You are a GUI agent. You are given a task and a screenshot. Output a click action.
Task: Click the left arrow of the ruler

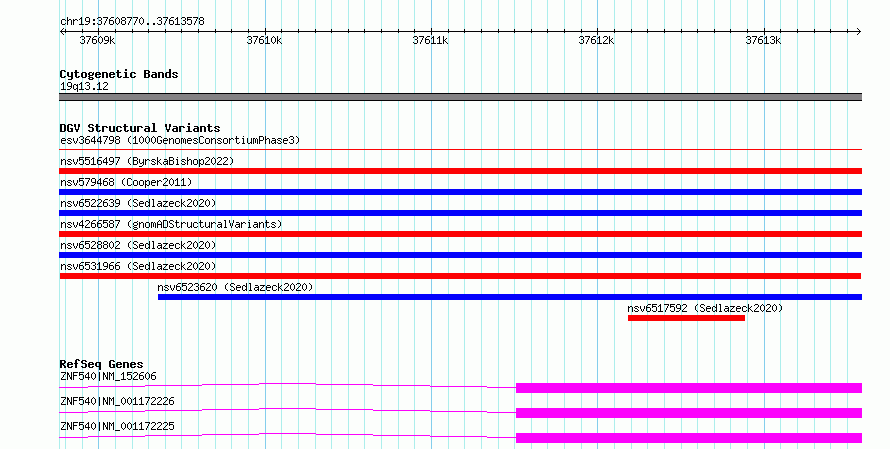[62, 32]
